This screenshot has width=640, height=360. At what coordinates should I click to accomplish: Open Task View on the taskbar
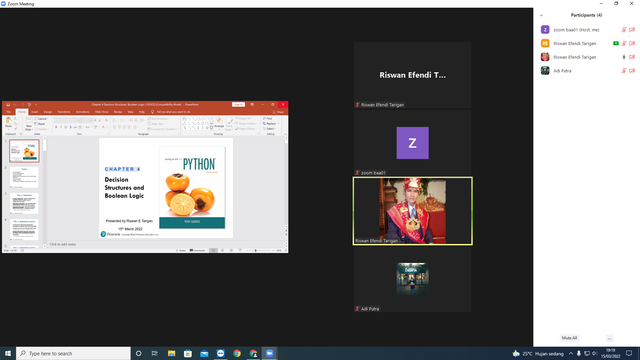tap(155, 353)
